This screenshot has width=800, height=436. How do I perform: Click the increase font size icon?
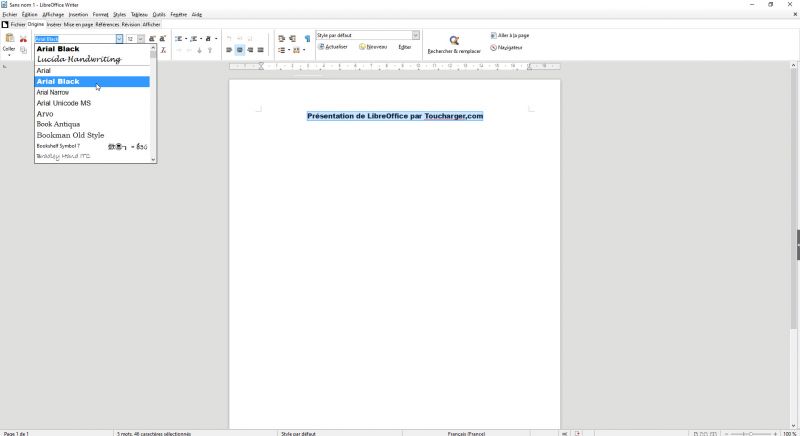(152, 39)
